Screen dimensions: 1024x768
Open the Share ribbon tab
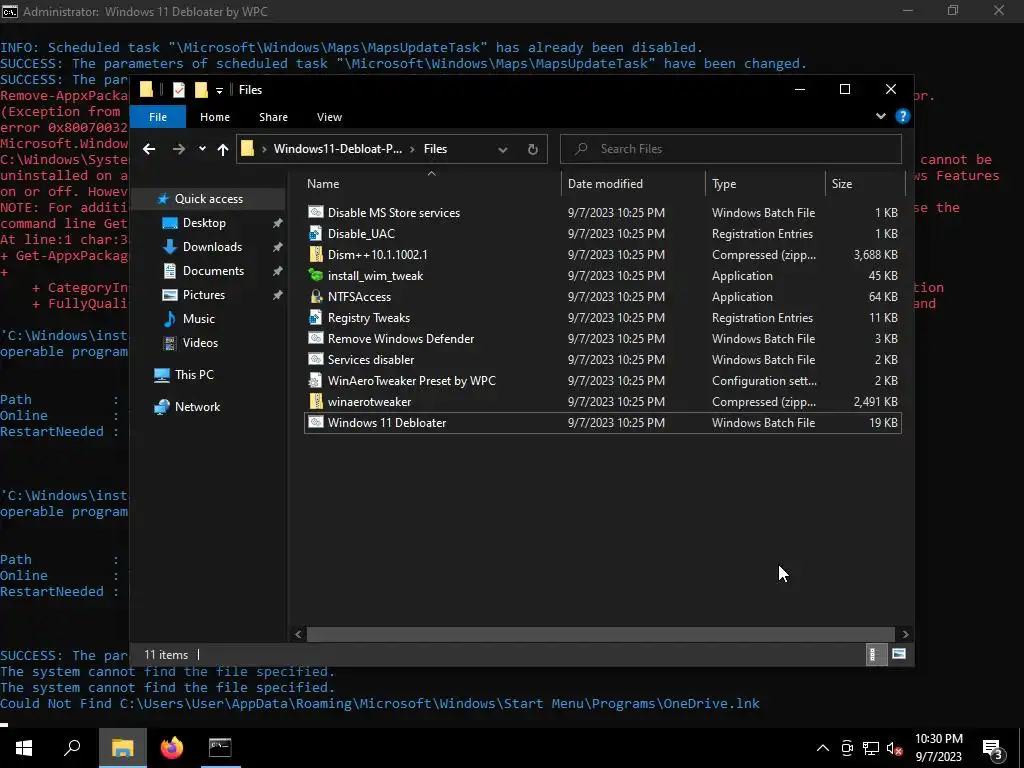[x=273, y=117]
